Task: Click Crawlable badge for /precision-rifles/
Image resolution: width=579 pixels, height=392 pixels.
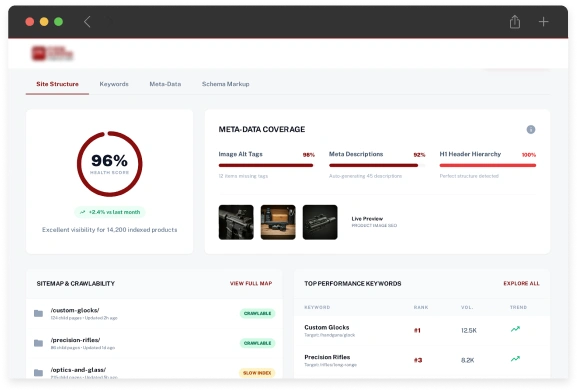Action: pyautogui.click(x=257, y=343)
